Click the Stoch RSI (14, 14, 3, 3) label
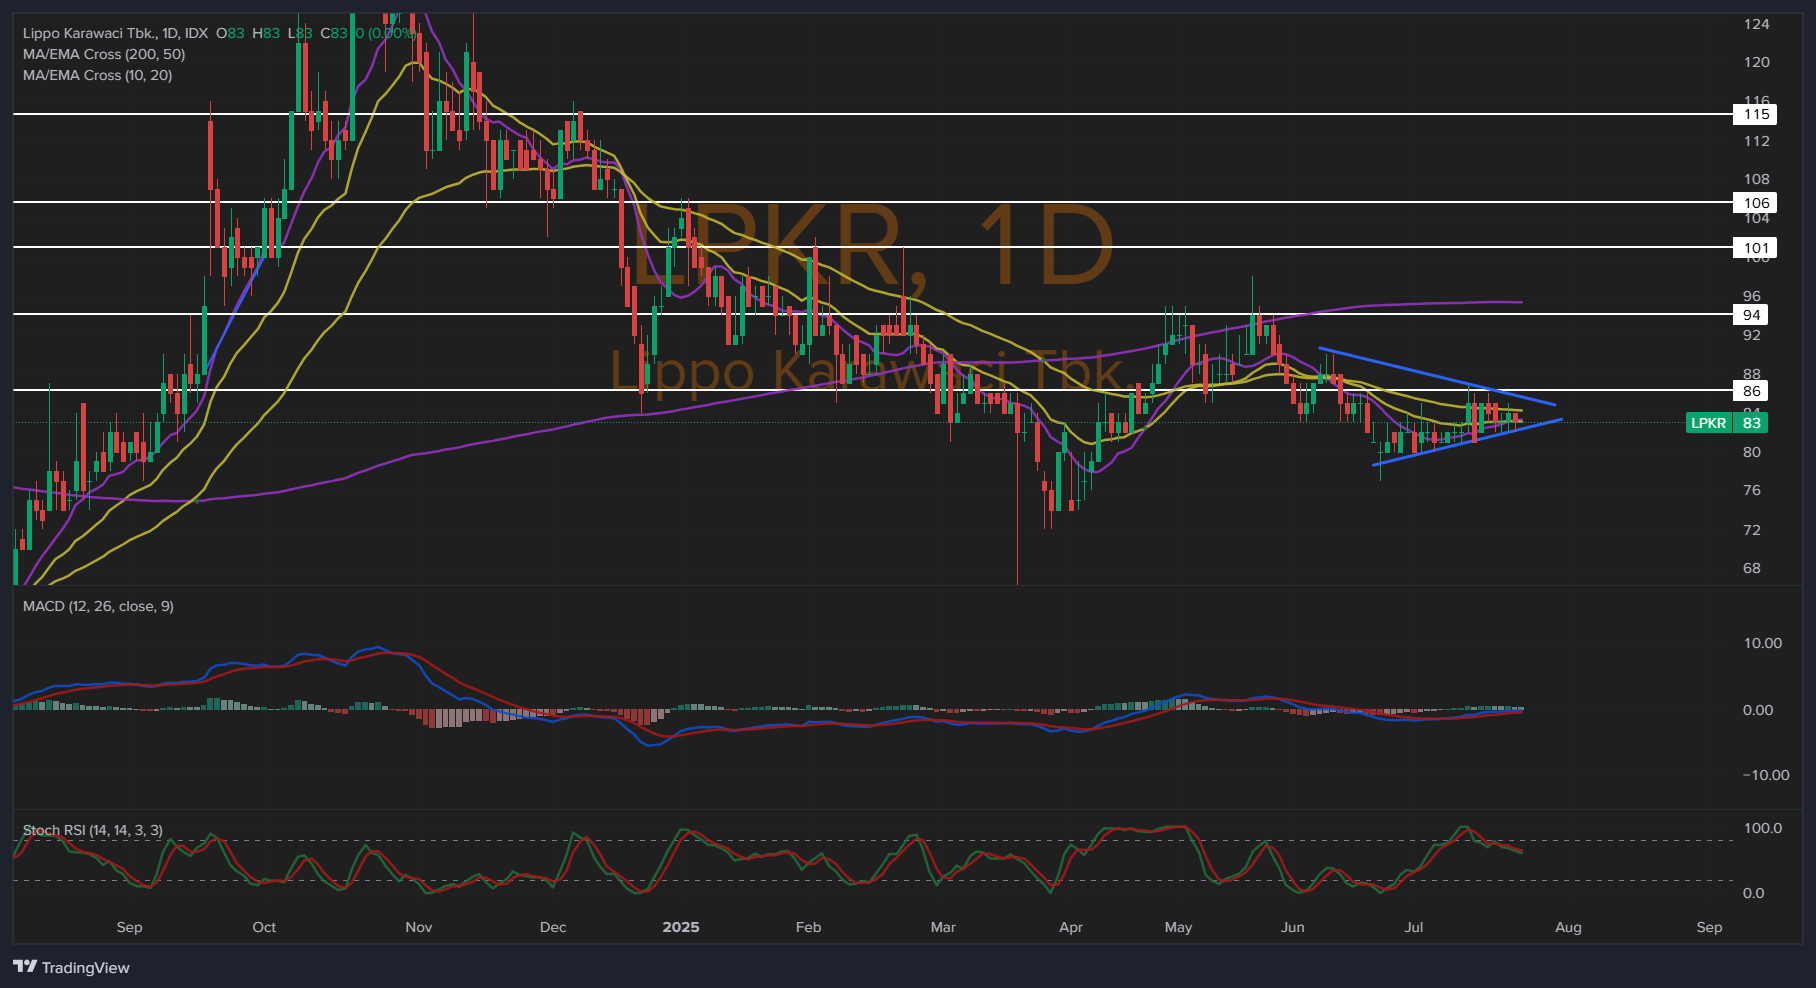 93,830
